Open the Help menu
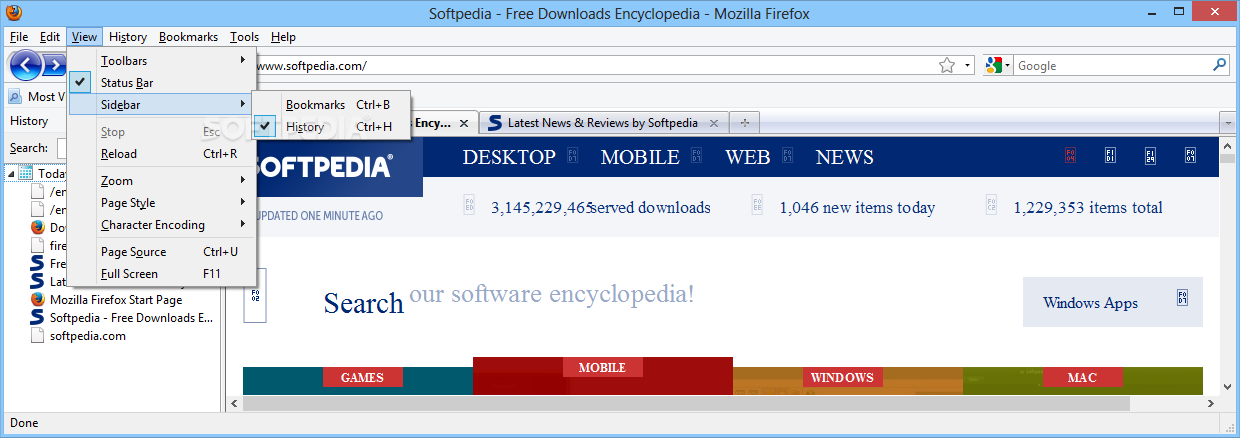Screen dimensions: 1240x438 (283, 37)
